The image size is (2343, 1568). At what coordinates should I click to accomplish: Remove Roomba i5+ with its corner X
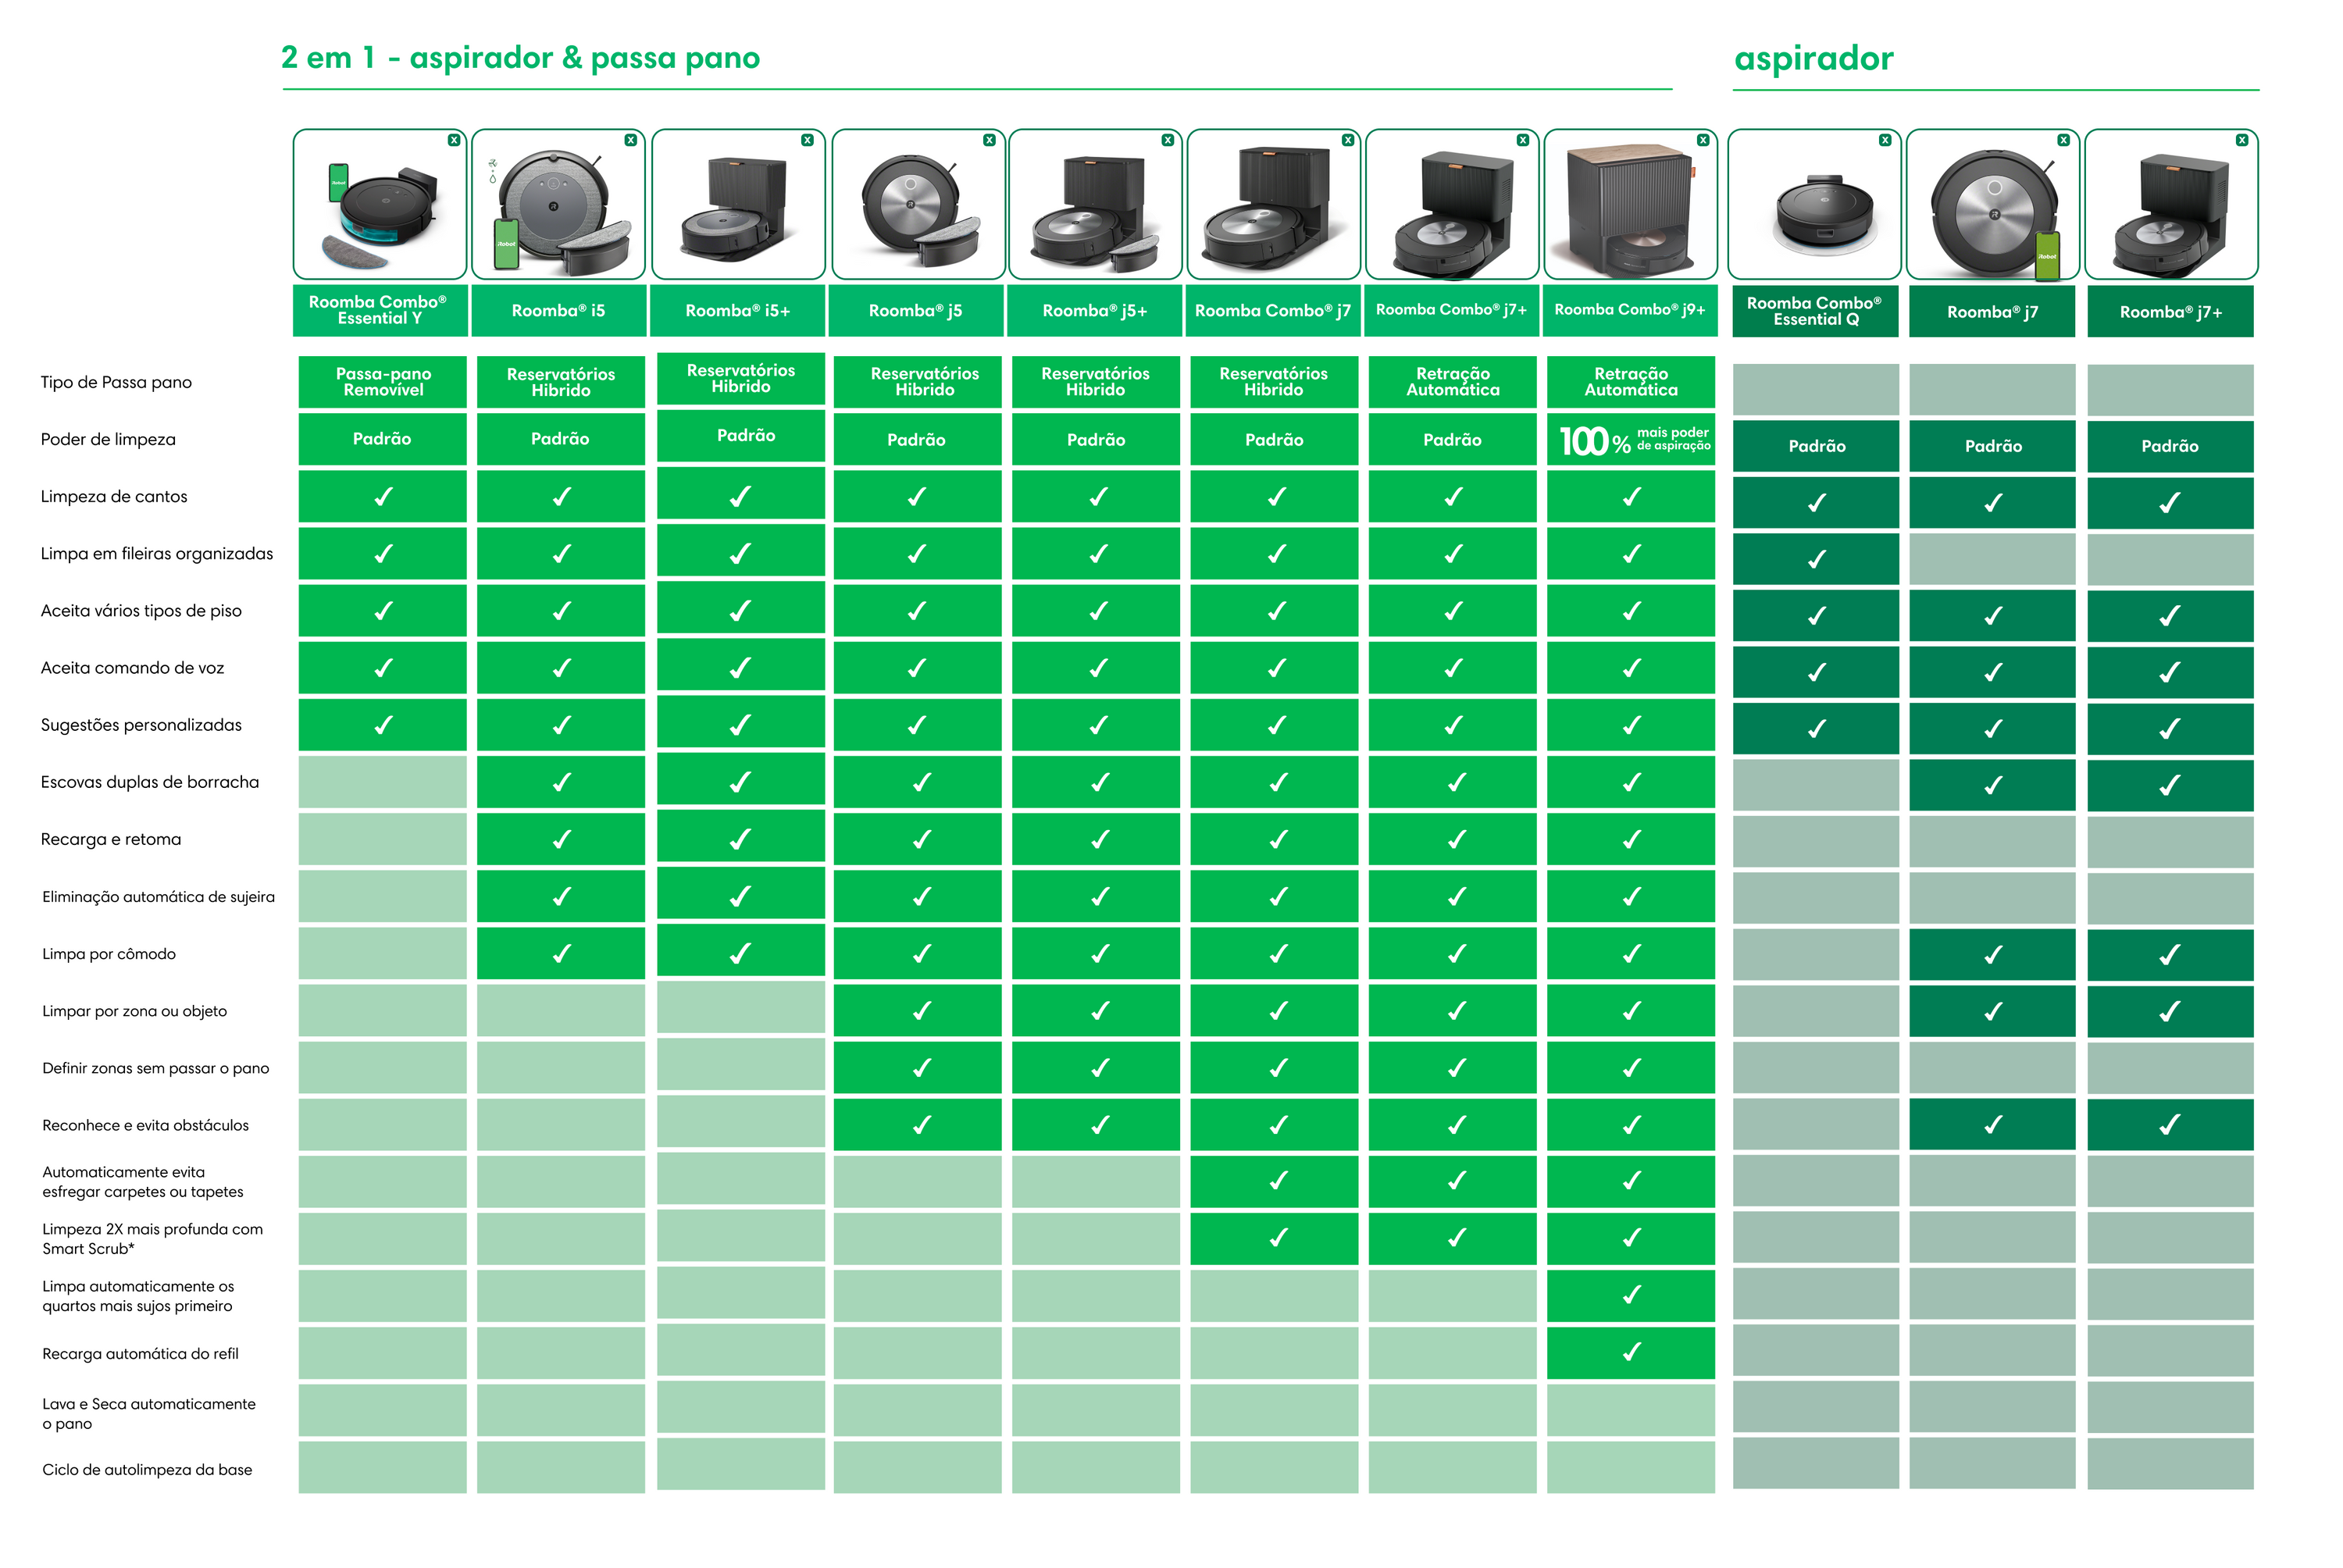pos(807,140)
